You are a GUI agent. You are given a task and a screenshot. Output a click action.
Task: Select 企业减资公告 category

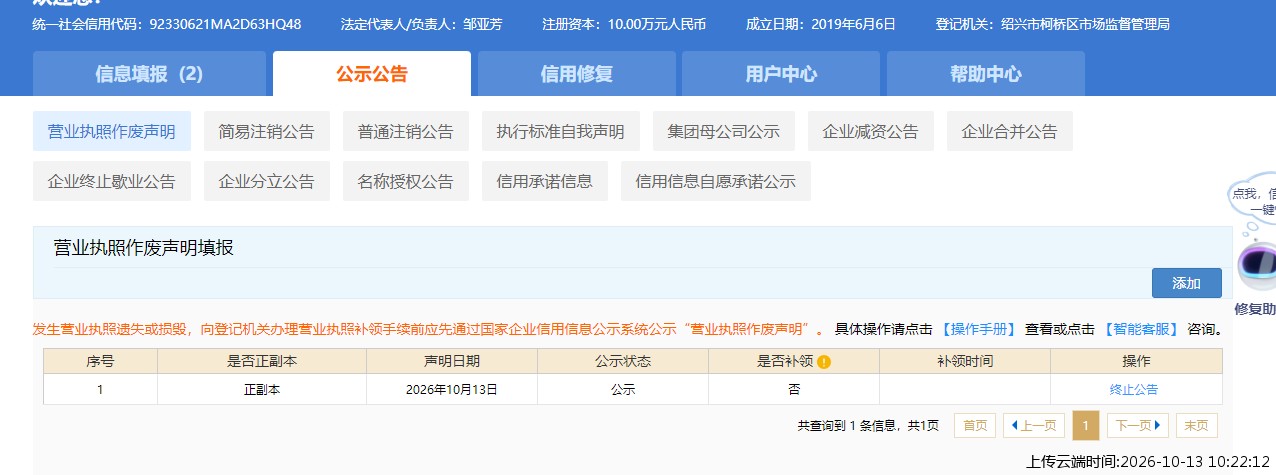click(870, 131)
